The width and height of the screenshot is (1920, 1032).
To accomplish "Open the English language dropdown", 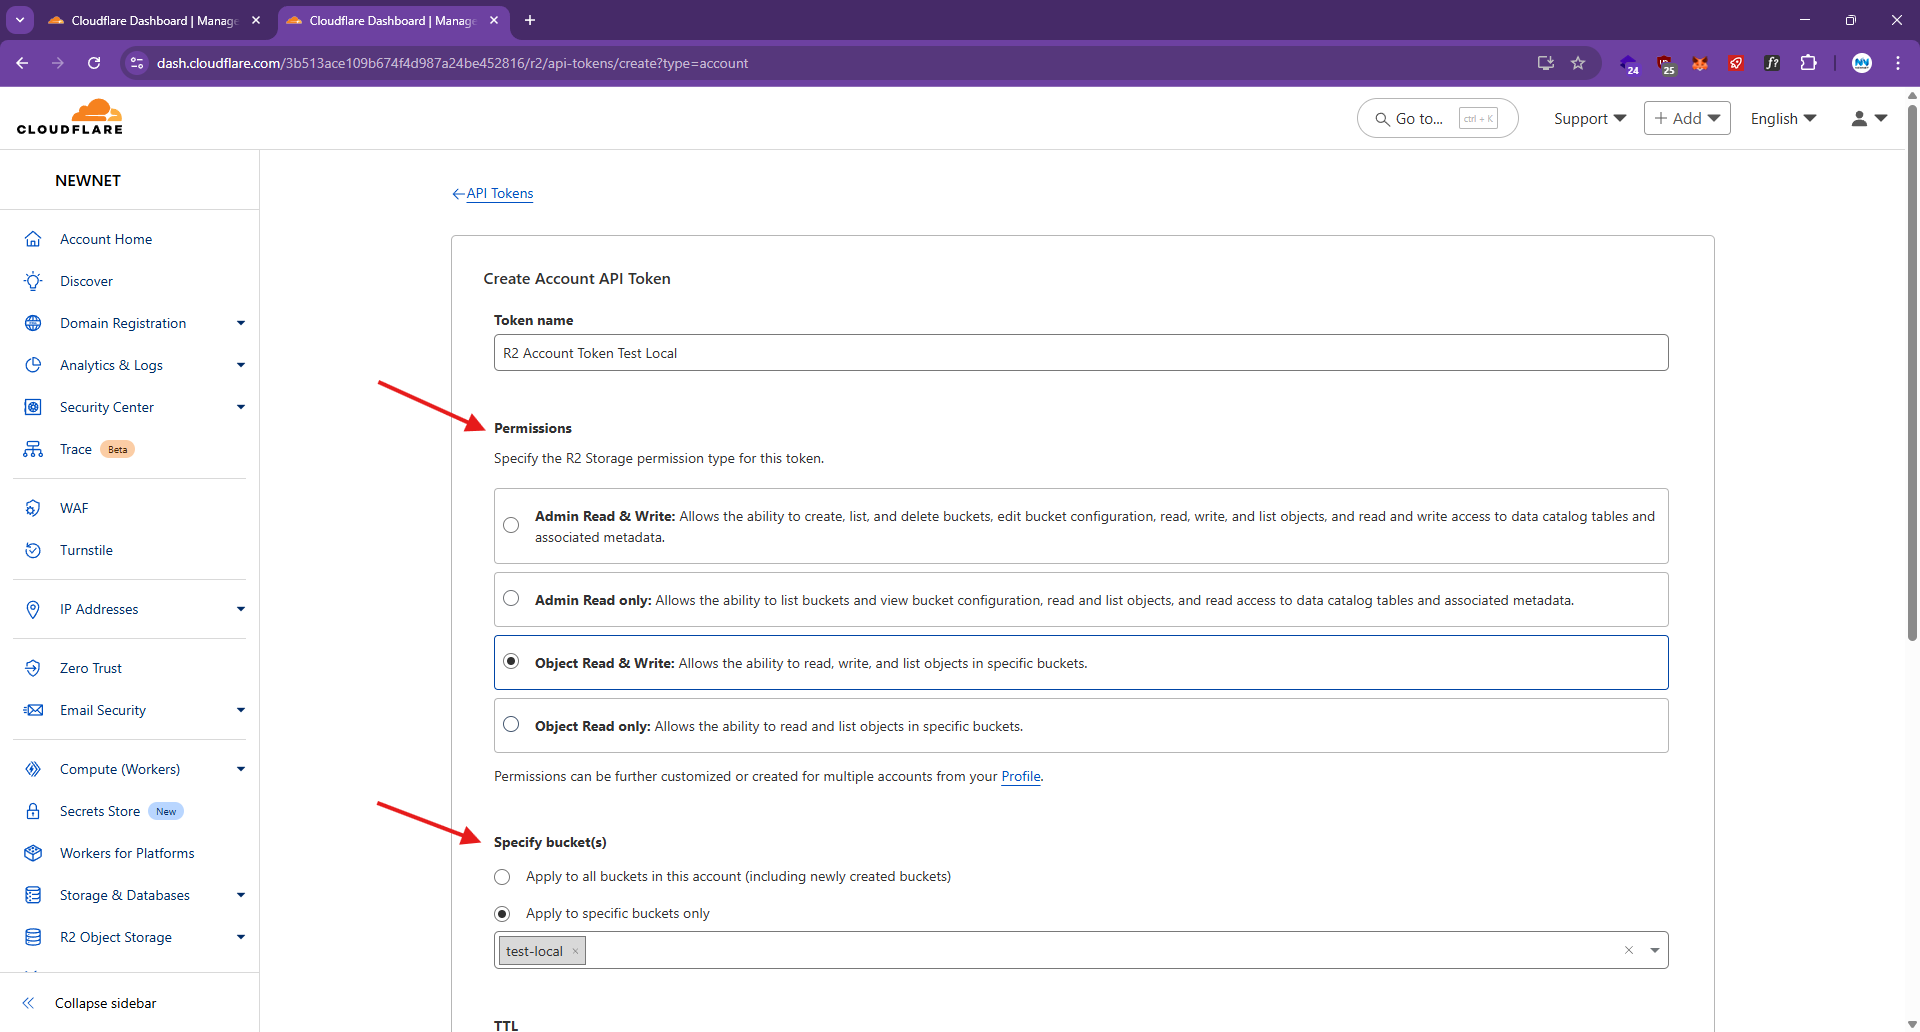I will (1783, 118).
